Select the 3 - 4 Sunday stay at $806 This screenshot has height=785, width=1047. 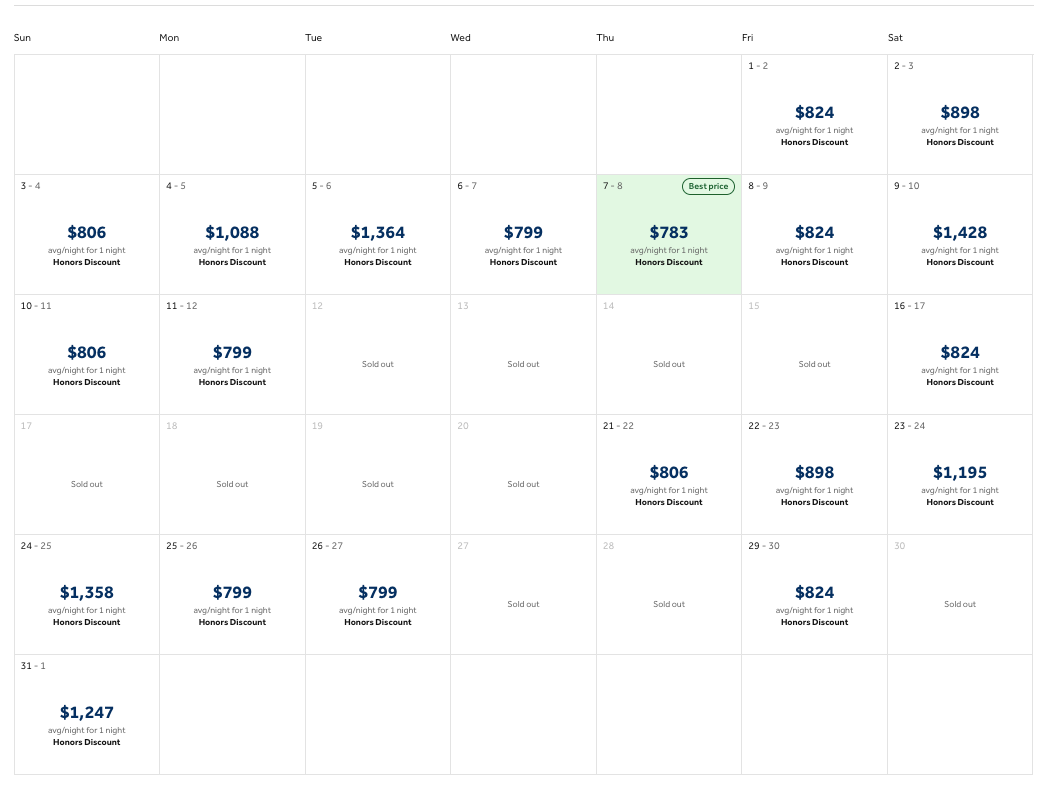click(87, 234)
